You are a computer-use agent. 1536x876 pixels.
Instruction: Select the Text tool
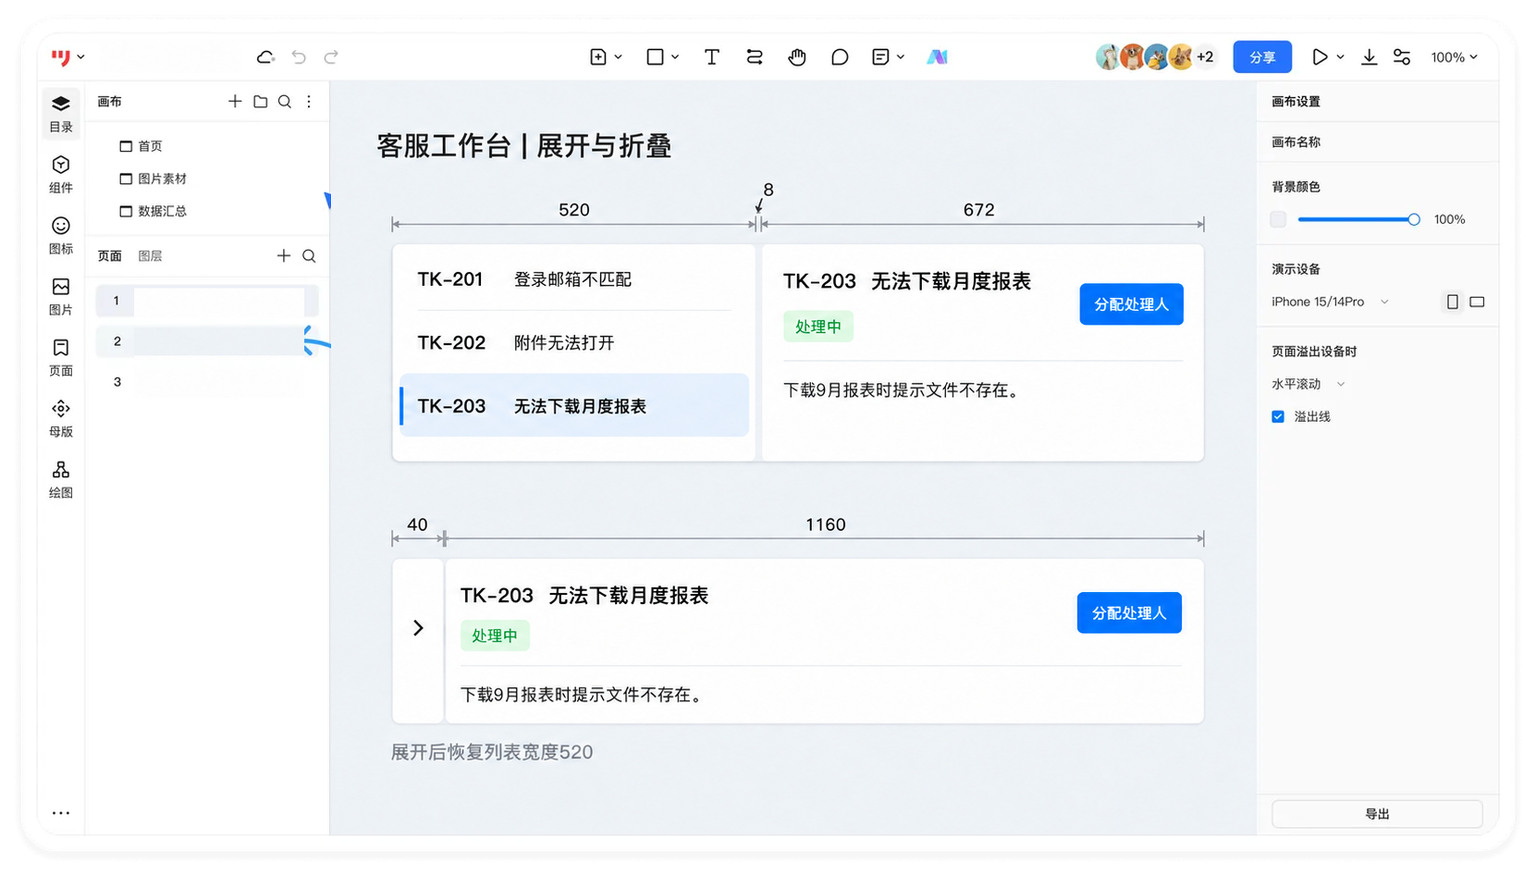coord(712,57)
